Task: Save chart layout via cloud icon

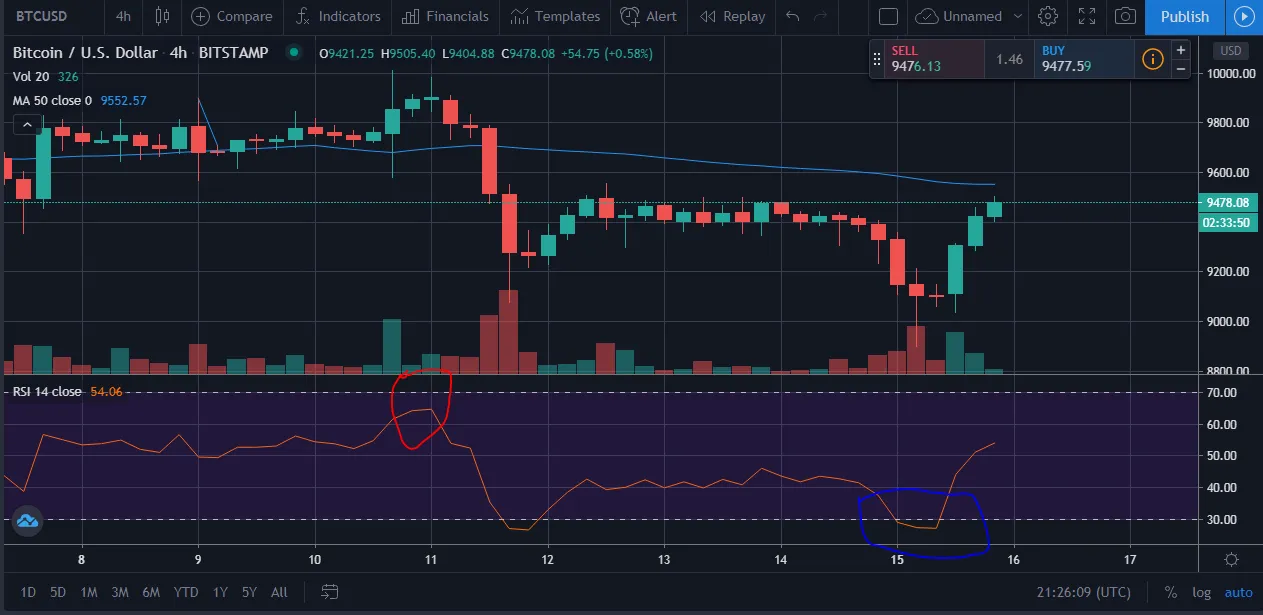Action: (927, 16)
